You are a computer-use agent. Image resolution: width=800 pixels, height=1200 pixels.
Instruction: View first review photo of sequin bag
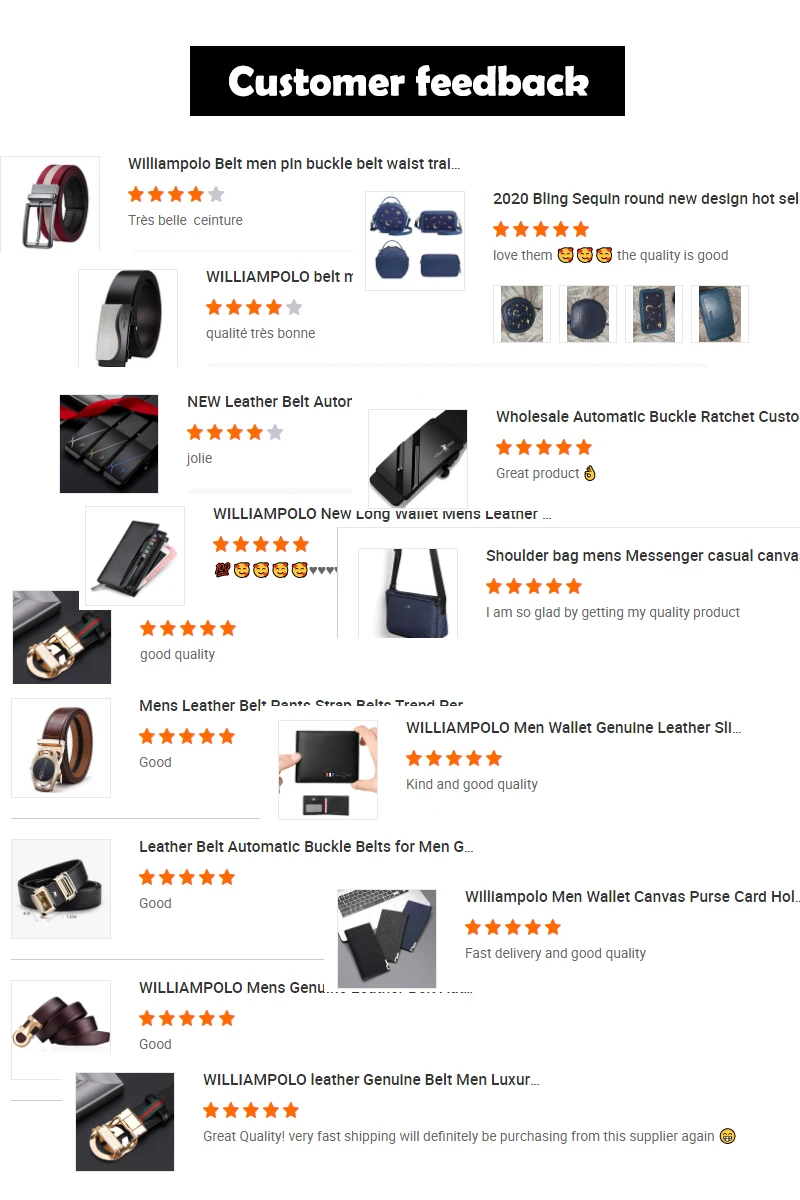522,314
